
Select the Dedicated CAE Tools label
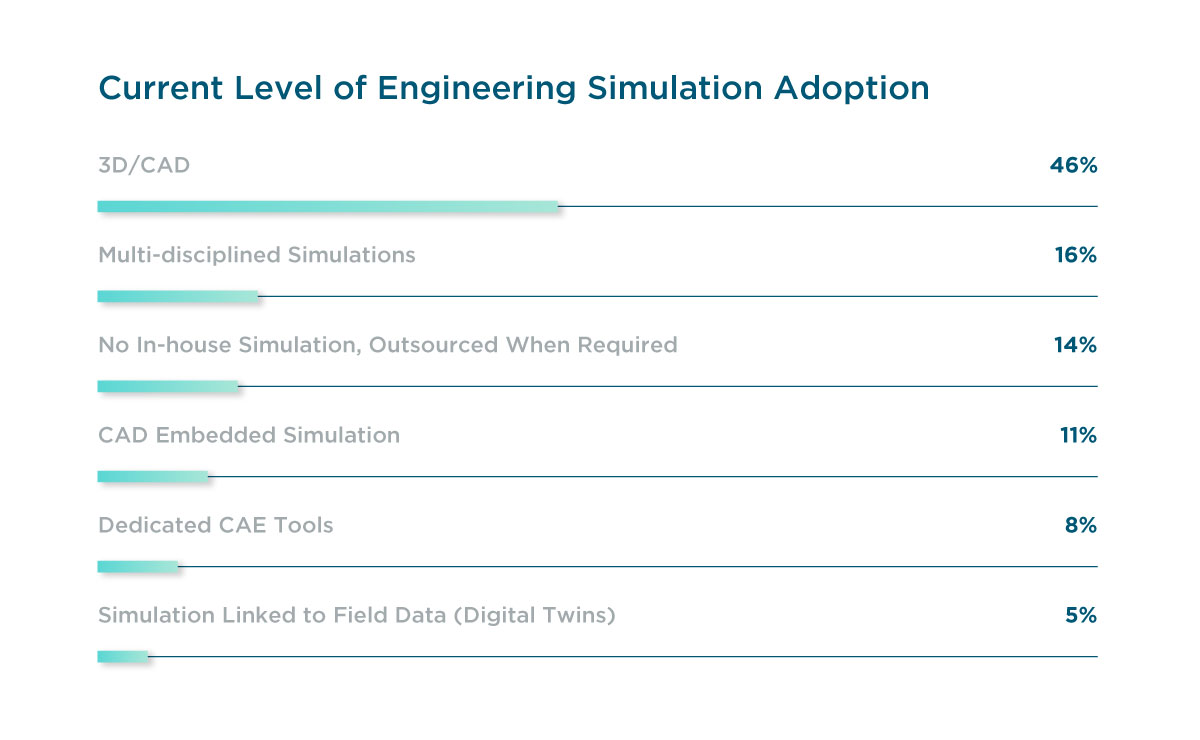point(215,525)
